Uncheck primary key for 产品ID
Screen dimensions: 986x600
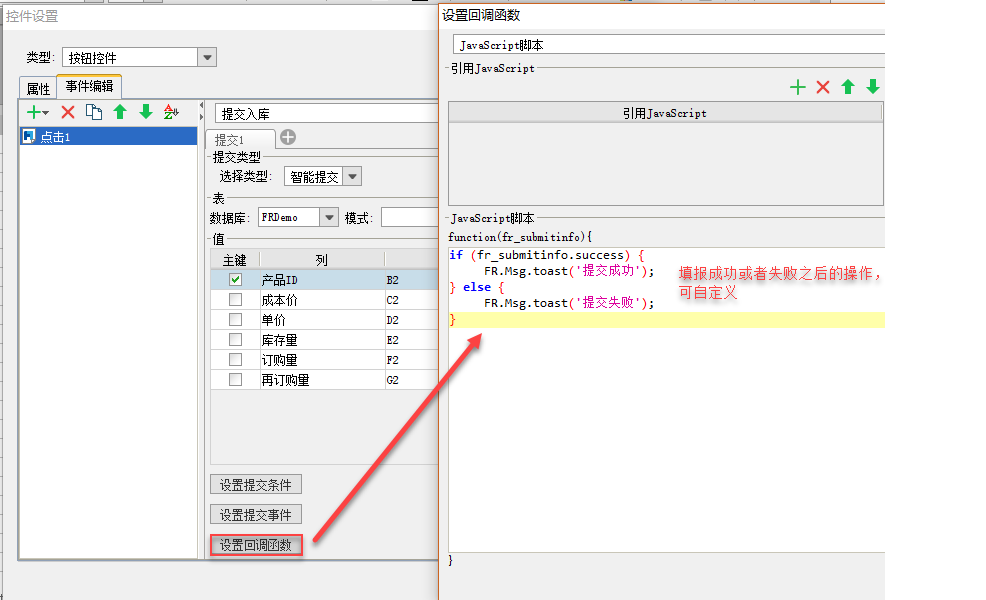(235, 279)
